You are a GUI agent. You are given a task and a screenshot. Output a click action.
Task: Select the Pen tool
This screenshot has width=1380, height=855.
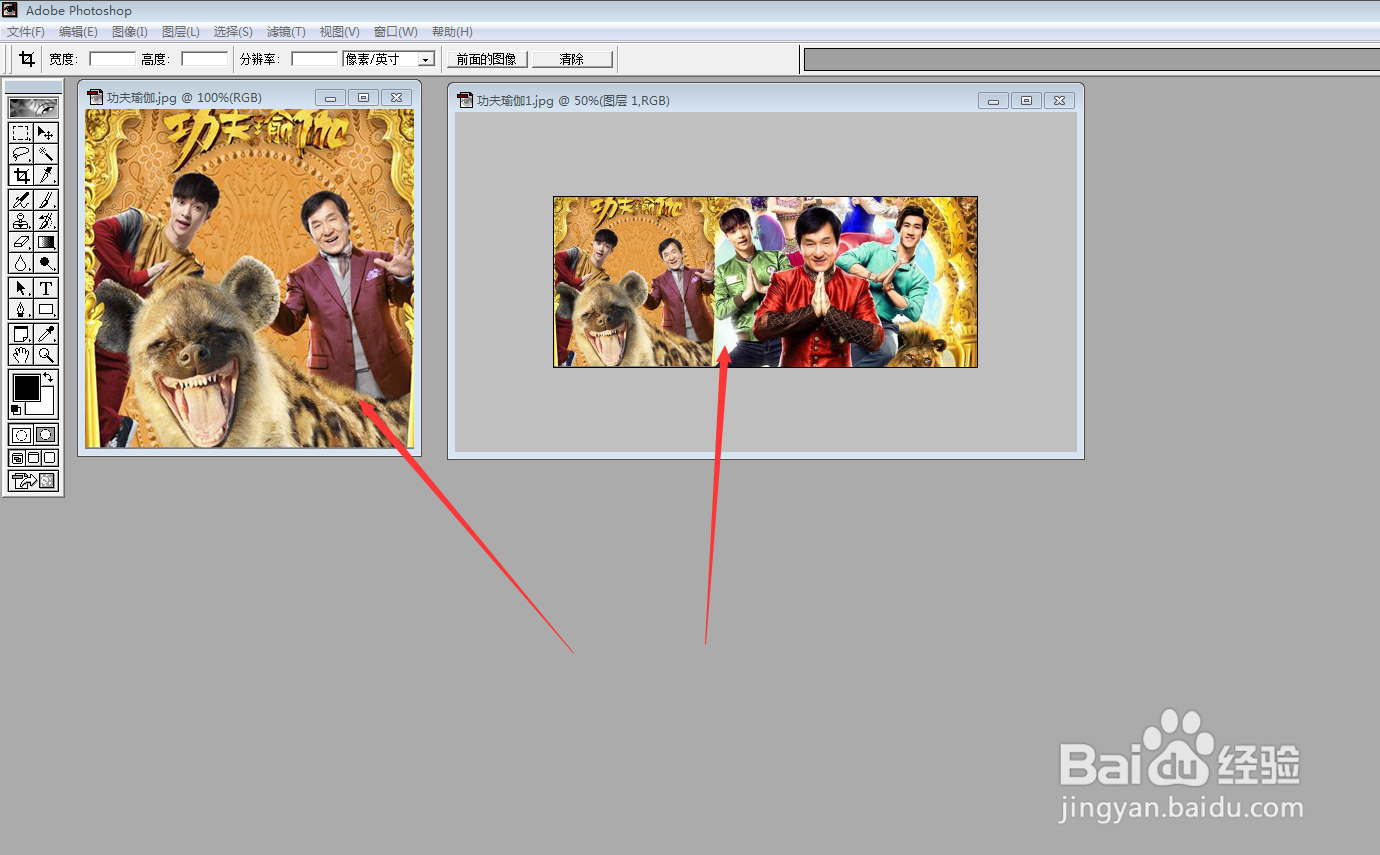click(21, 309)
